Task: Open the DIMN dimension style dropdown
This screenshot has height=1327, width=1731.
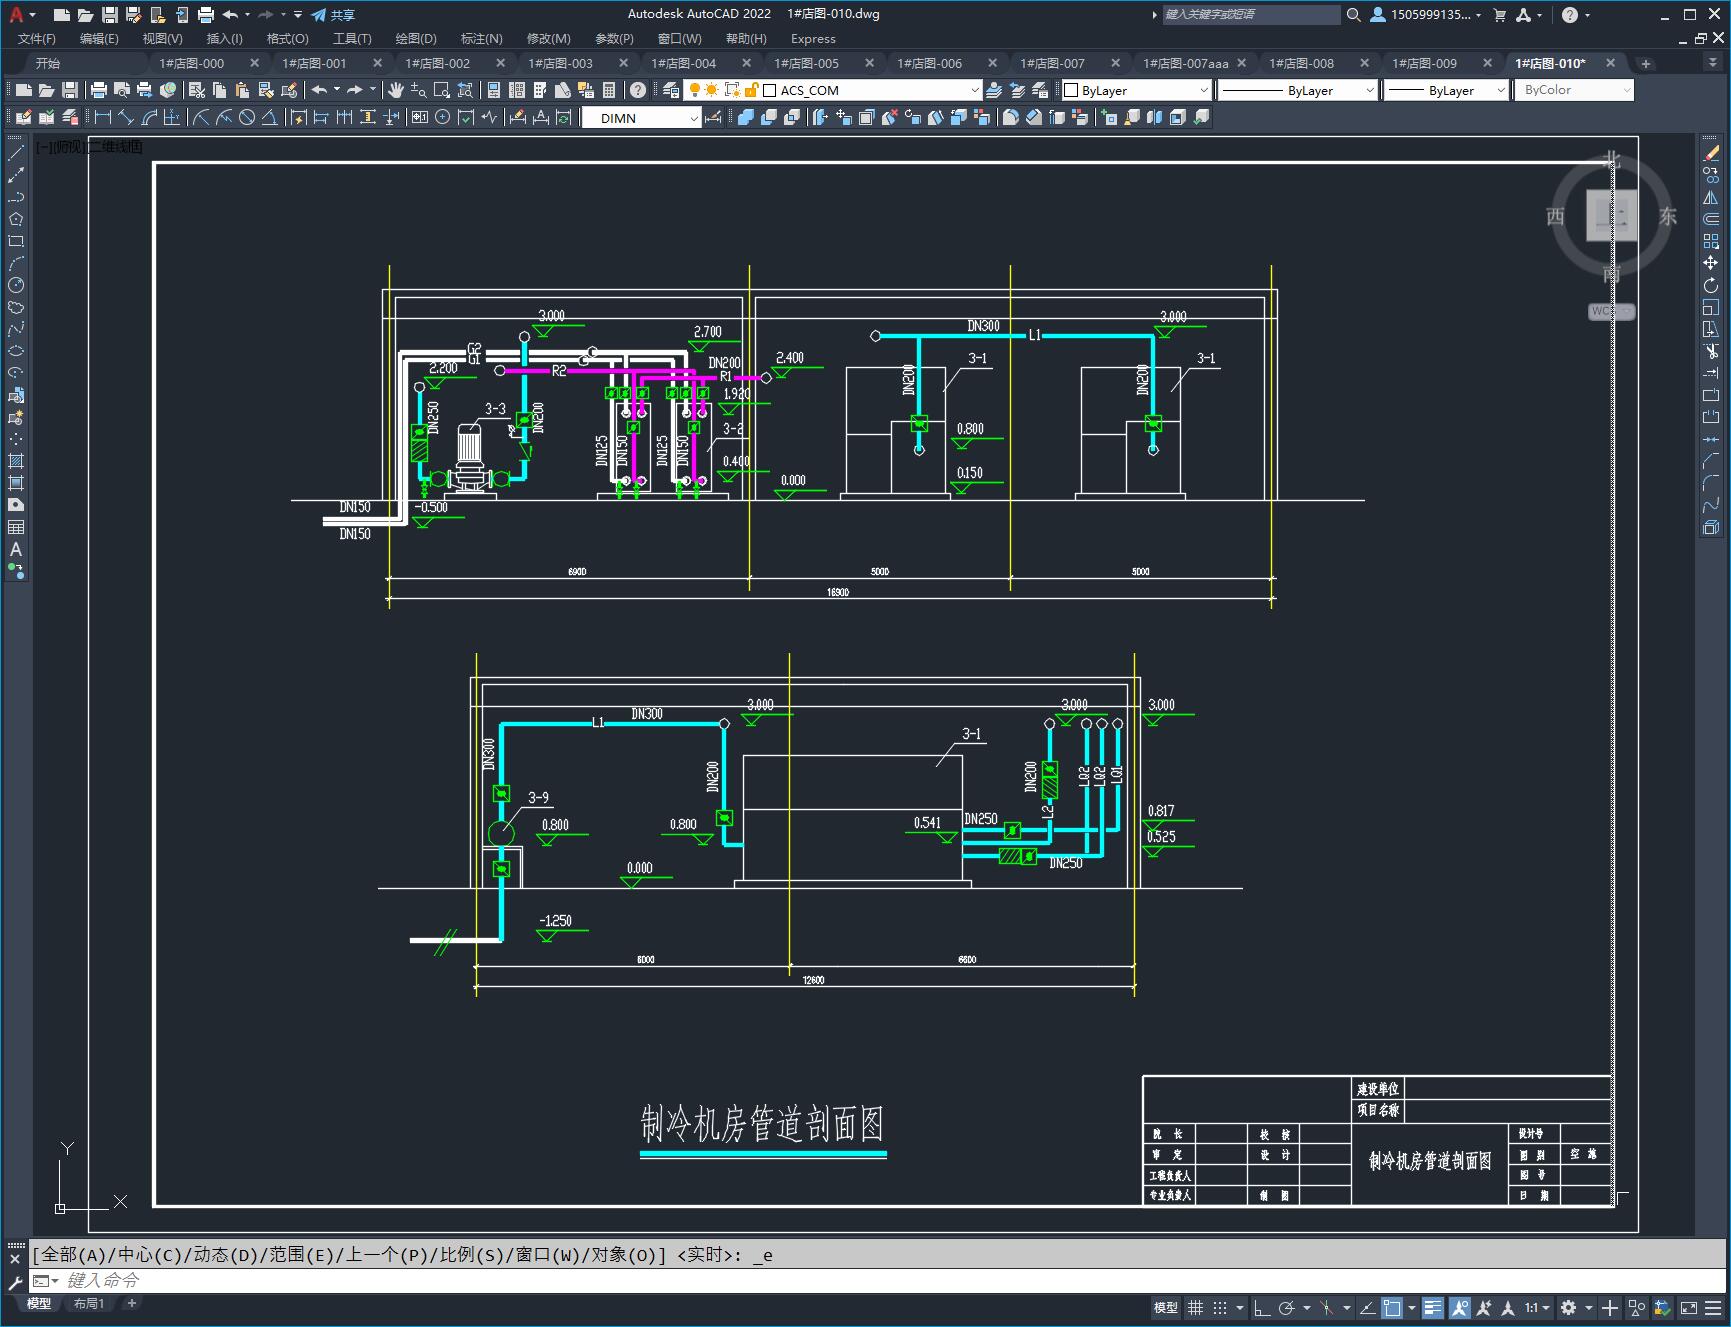Action: click(x=694, y=118)
